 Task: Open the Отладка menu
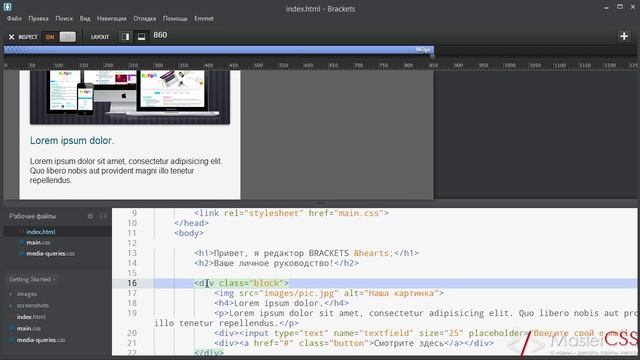click(144, 18)
